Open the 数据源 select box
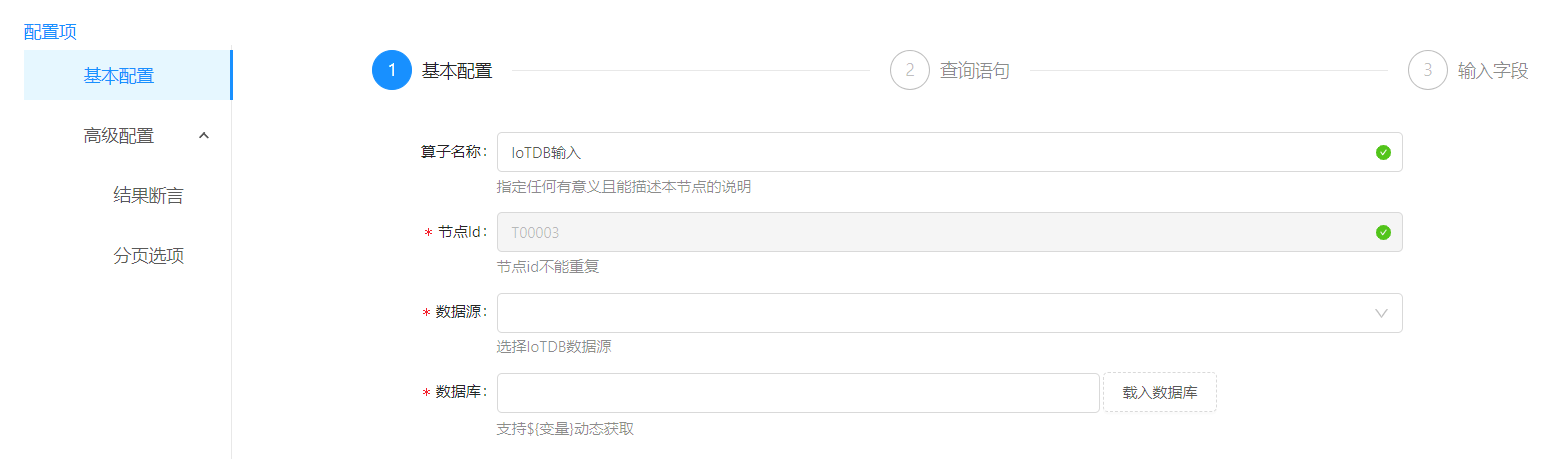1555x459 pixels. (930, 313)
